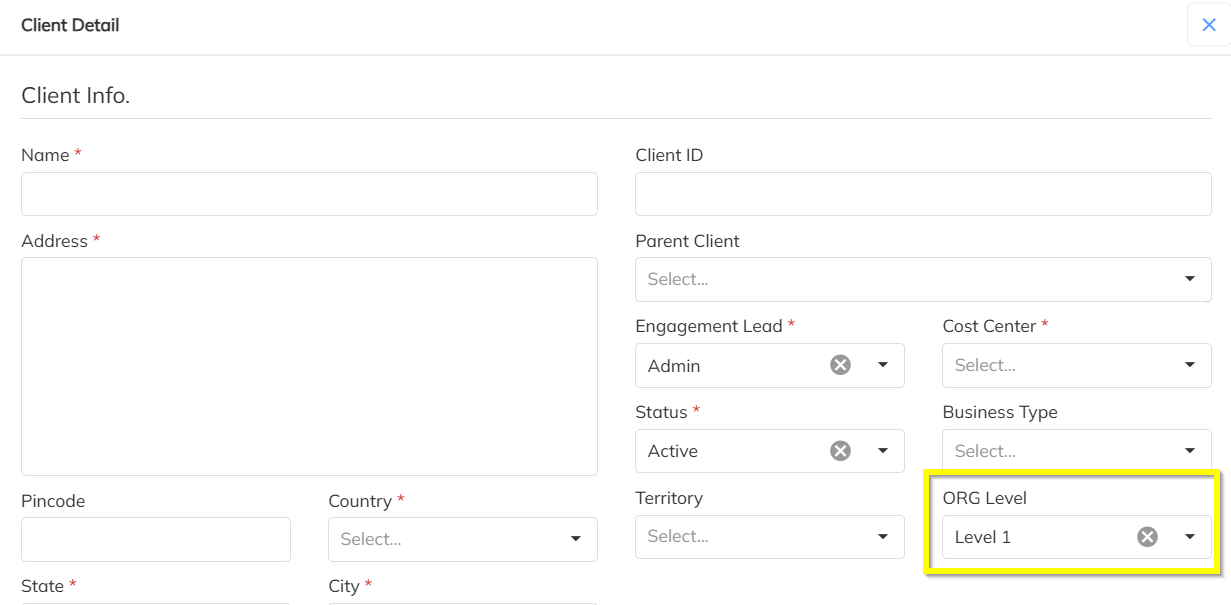Click the Country dropdown arrow icon
Screen dimensions: 1231x605
pos(576,539)
